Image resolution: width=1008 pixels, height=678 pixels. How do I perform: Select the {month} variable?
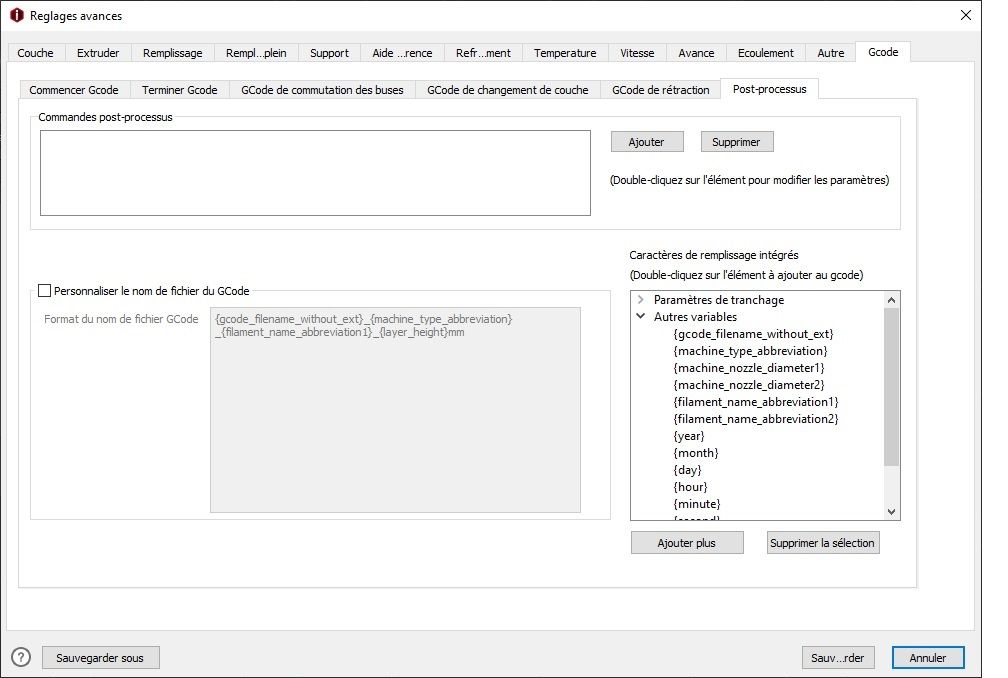[x=696, y=452]
